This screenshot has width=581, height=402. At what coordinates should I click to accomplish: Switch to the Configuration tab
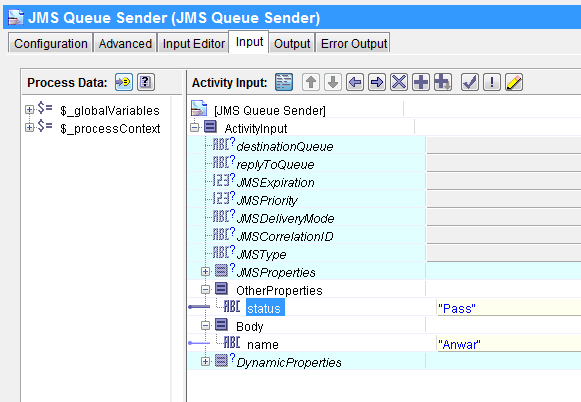click(50, 43)
